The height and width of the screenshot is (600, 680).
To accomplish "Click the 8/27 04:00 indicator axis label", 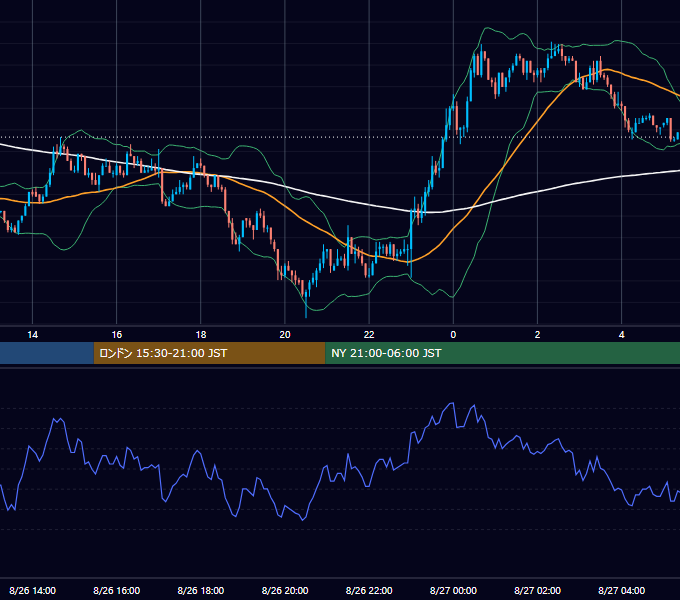I will [621, 591].
